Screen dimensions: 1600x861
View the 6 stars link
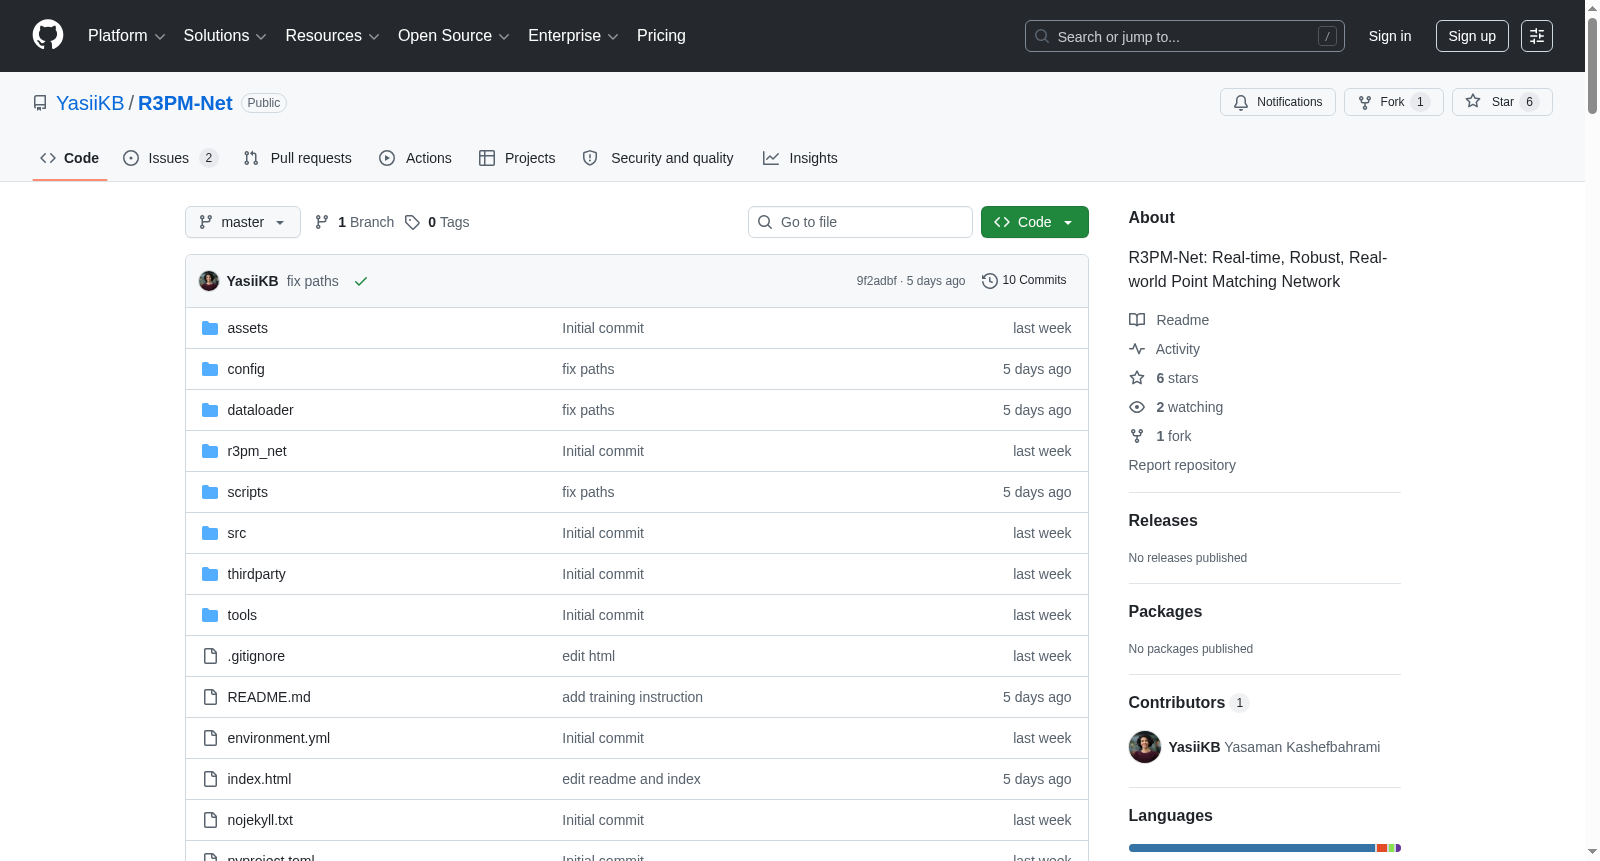click(1164, 378)
